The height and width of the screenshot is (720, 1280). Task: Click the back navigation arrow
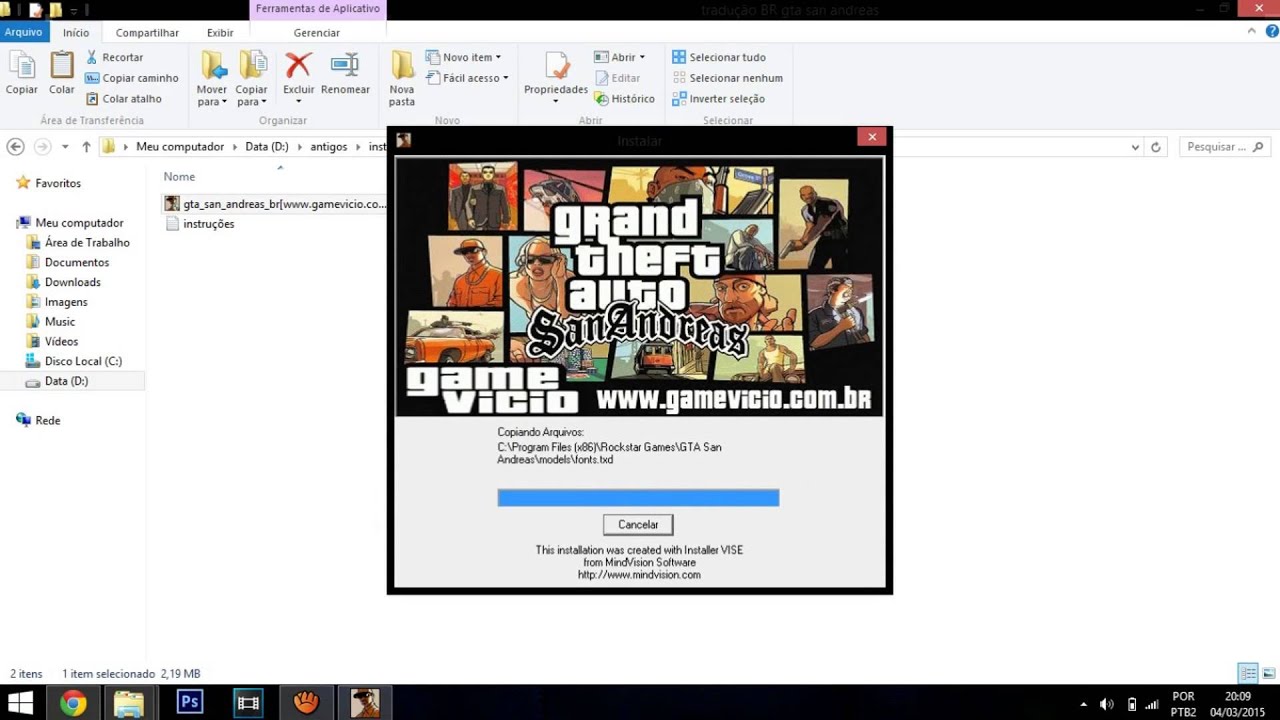pos(15,147)
